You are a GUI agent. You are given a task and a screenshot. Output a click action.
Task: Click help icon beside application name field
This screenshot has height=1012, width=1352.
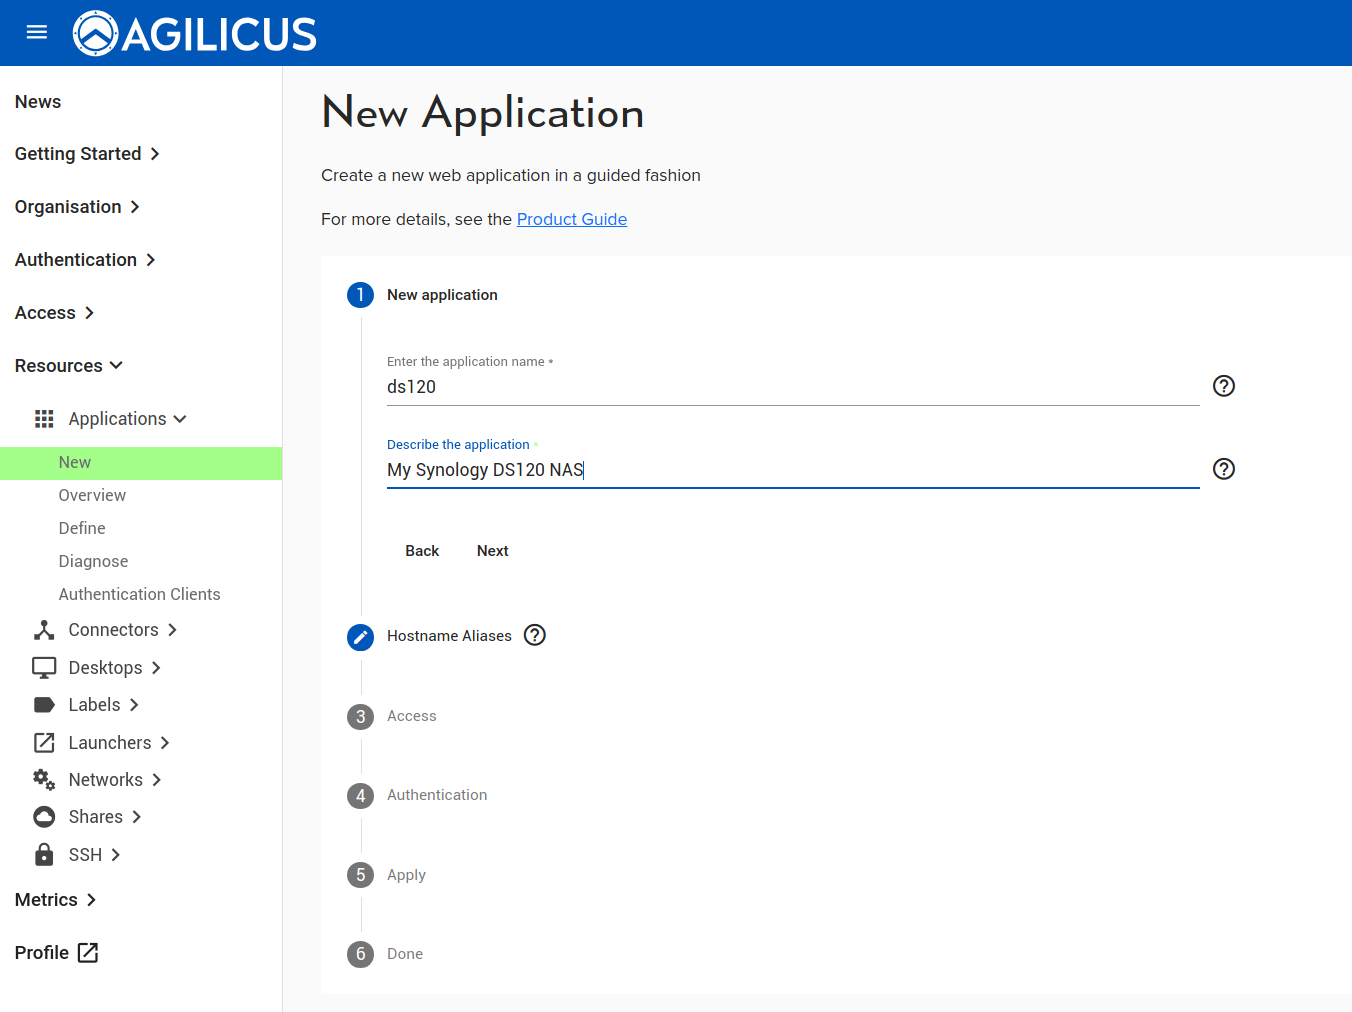click(x=1223, y=386)
